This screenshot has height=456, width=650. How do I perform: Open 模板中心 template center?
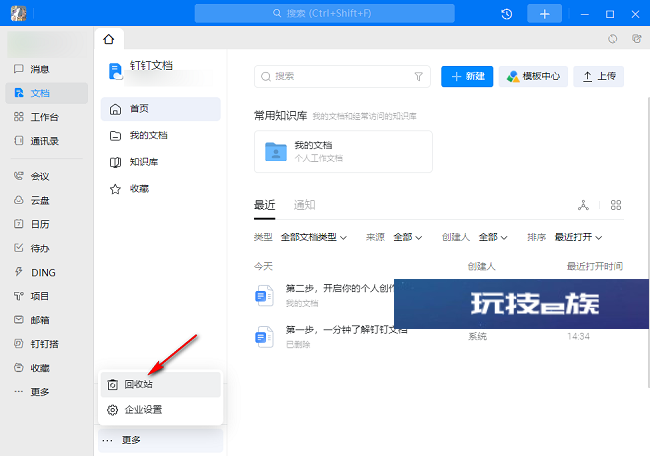pos(533,77)
